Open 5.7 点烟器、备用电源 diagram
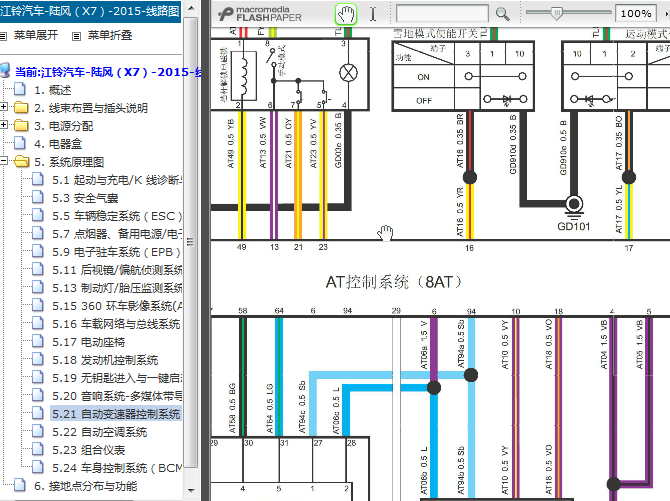The height and width of the screenshot is (501, 670). click(117, 234)
